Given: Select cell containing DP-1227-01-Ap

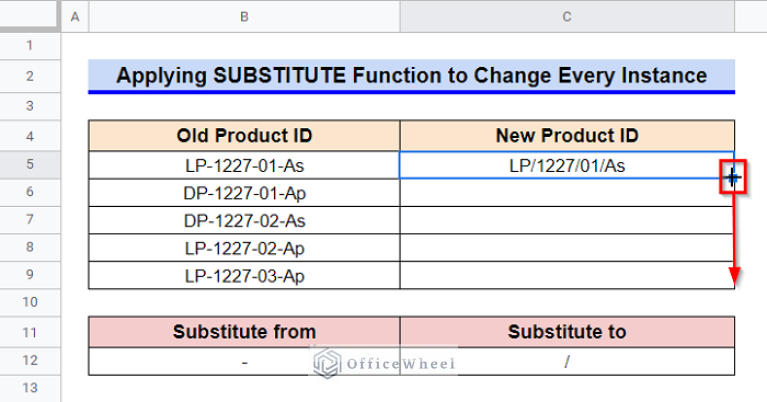Looking at the screenshot, I should click(x=244, y=192).
